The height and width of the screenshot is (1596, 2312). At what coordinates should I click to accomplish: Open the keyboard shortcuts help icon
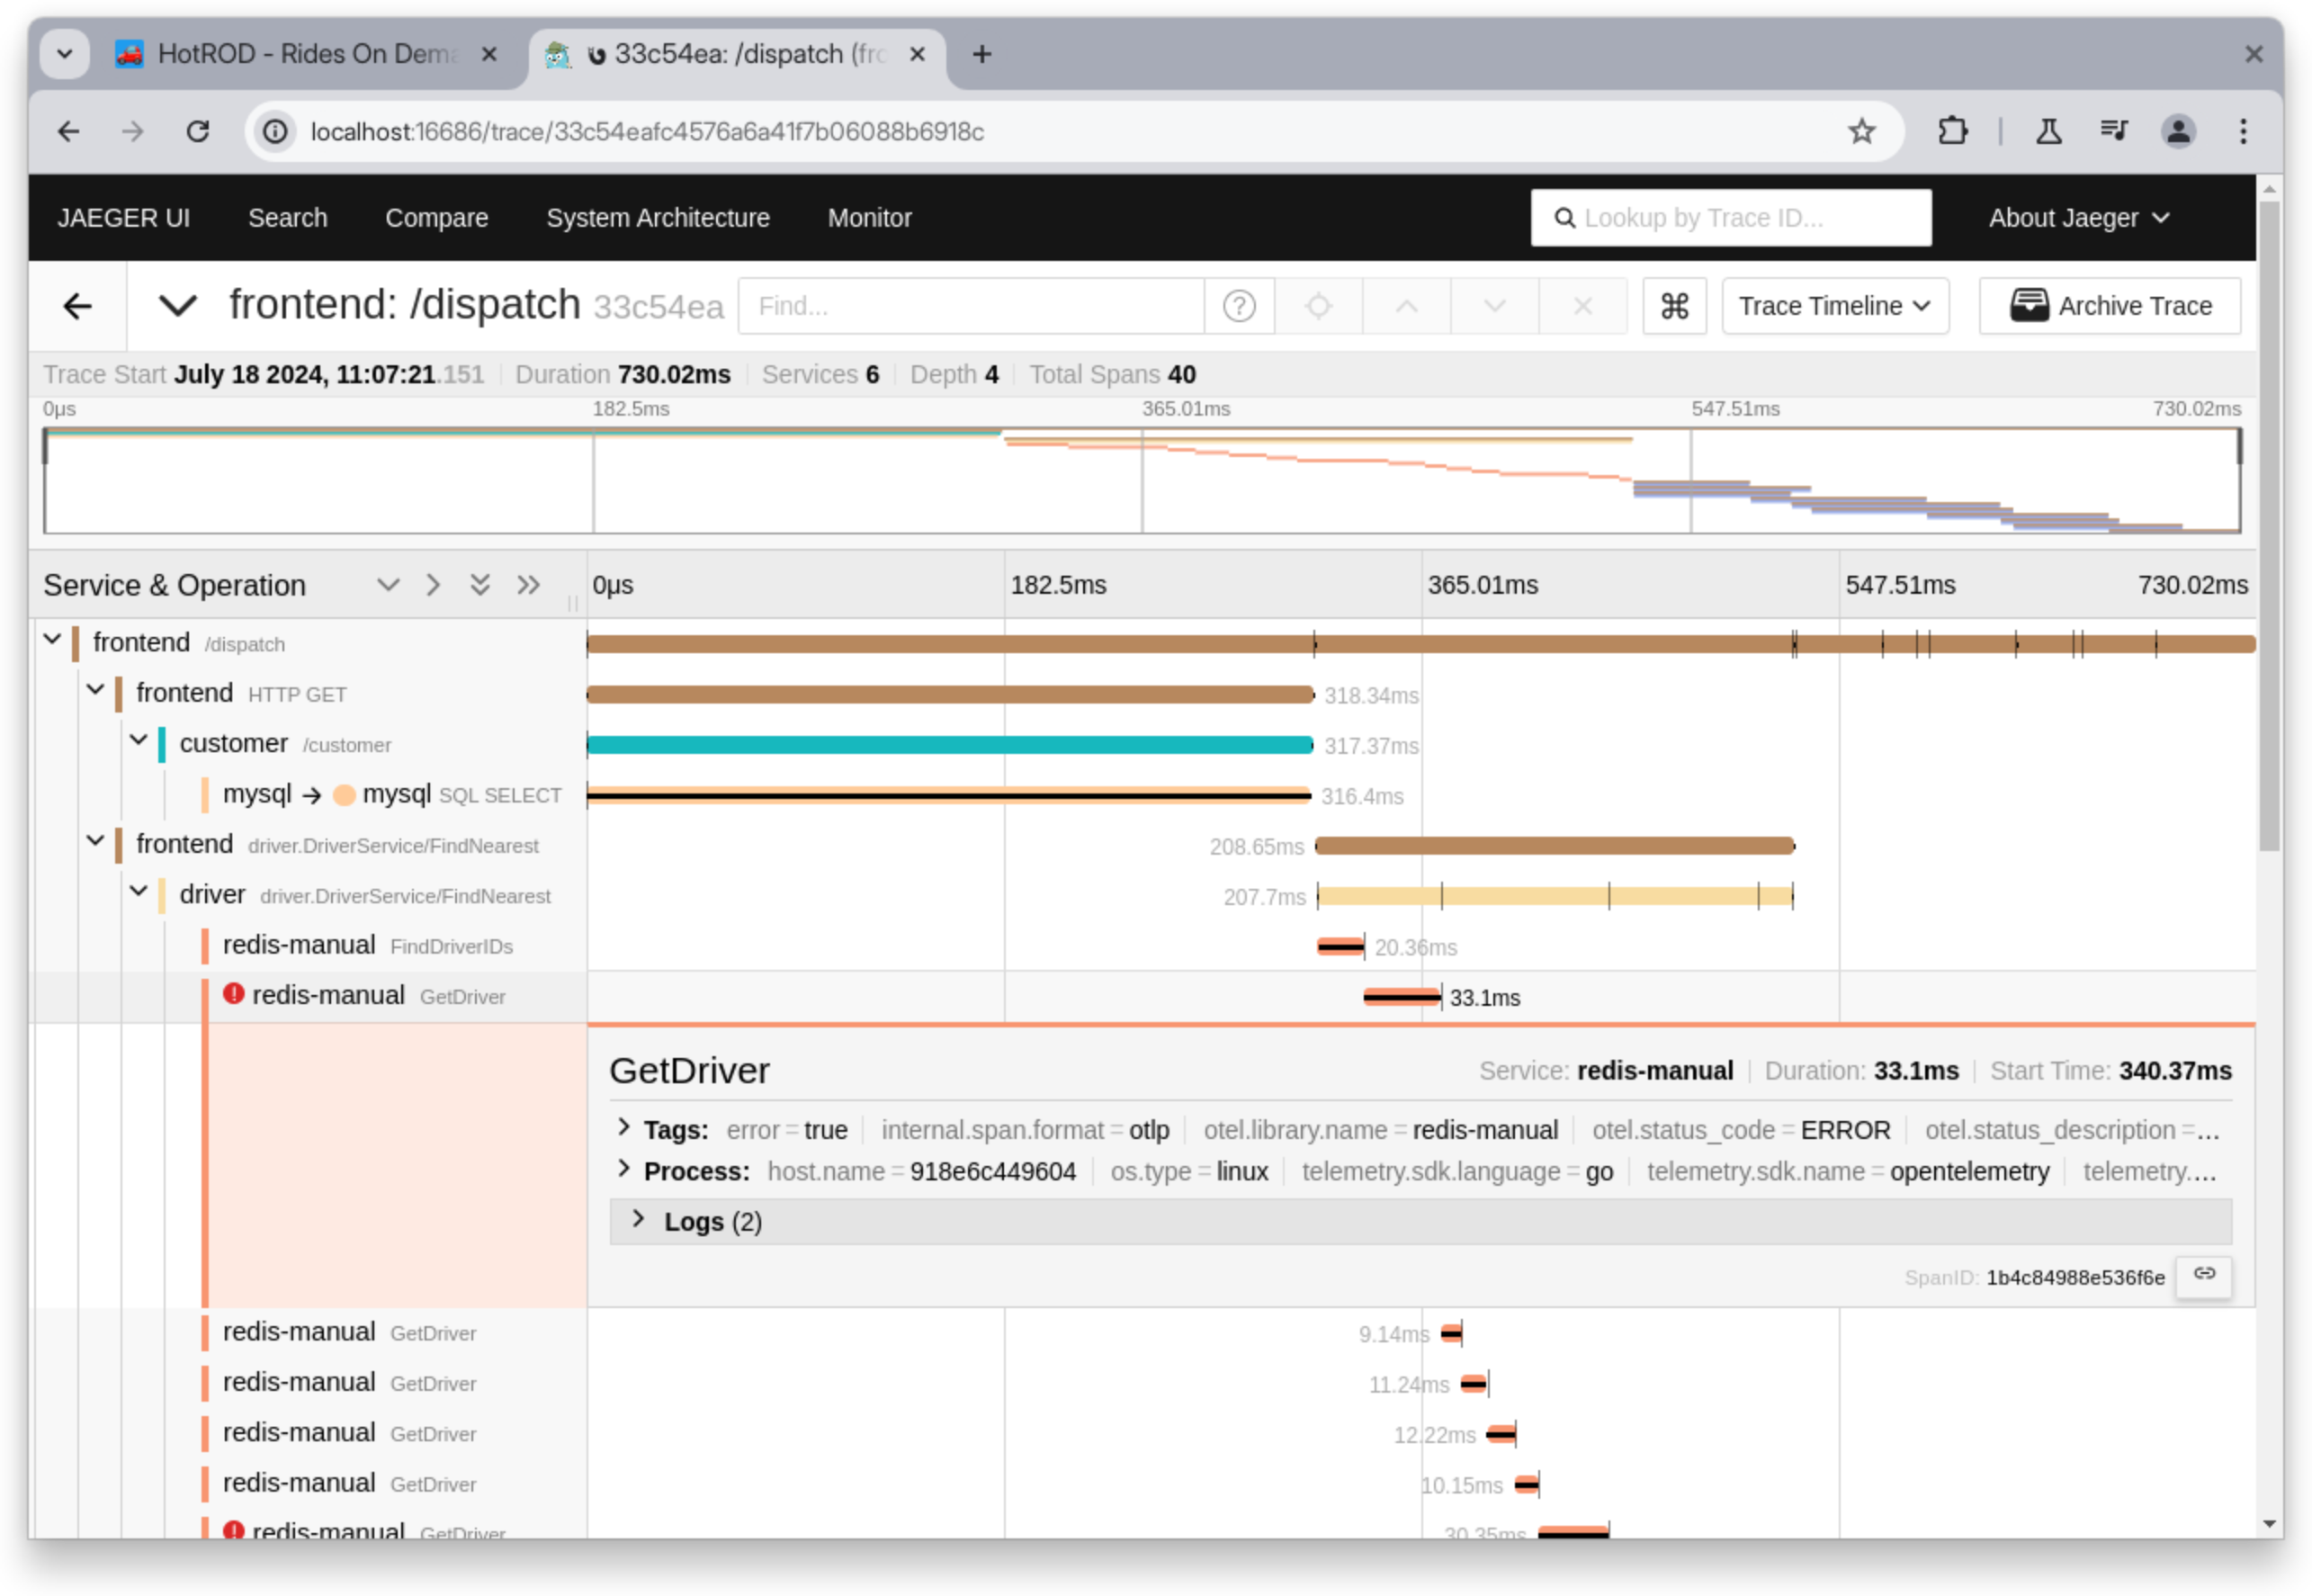pyautogui.click(x=1674, y=306)
